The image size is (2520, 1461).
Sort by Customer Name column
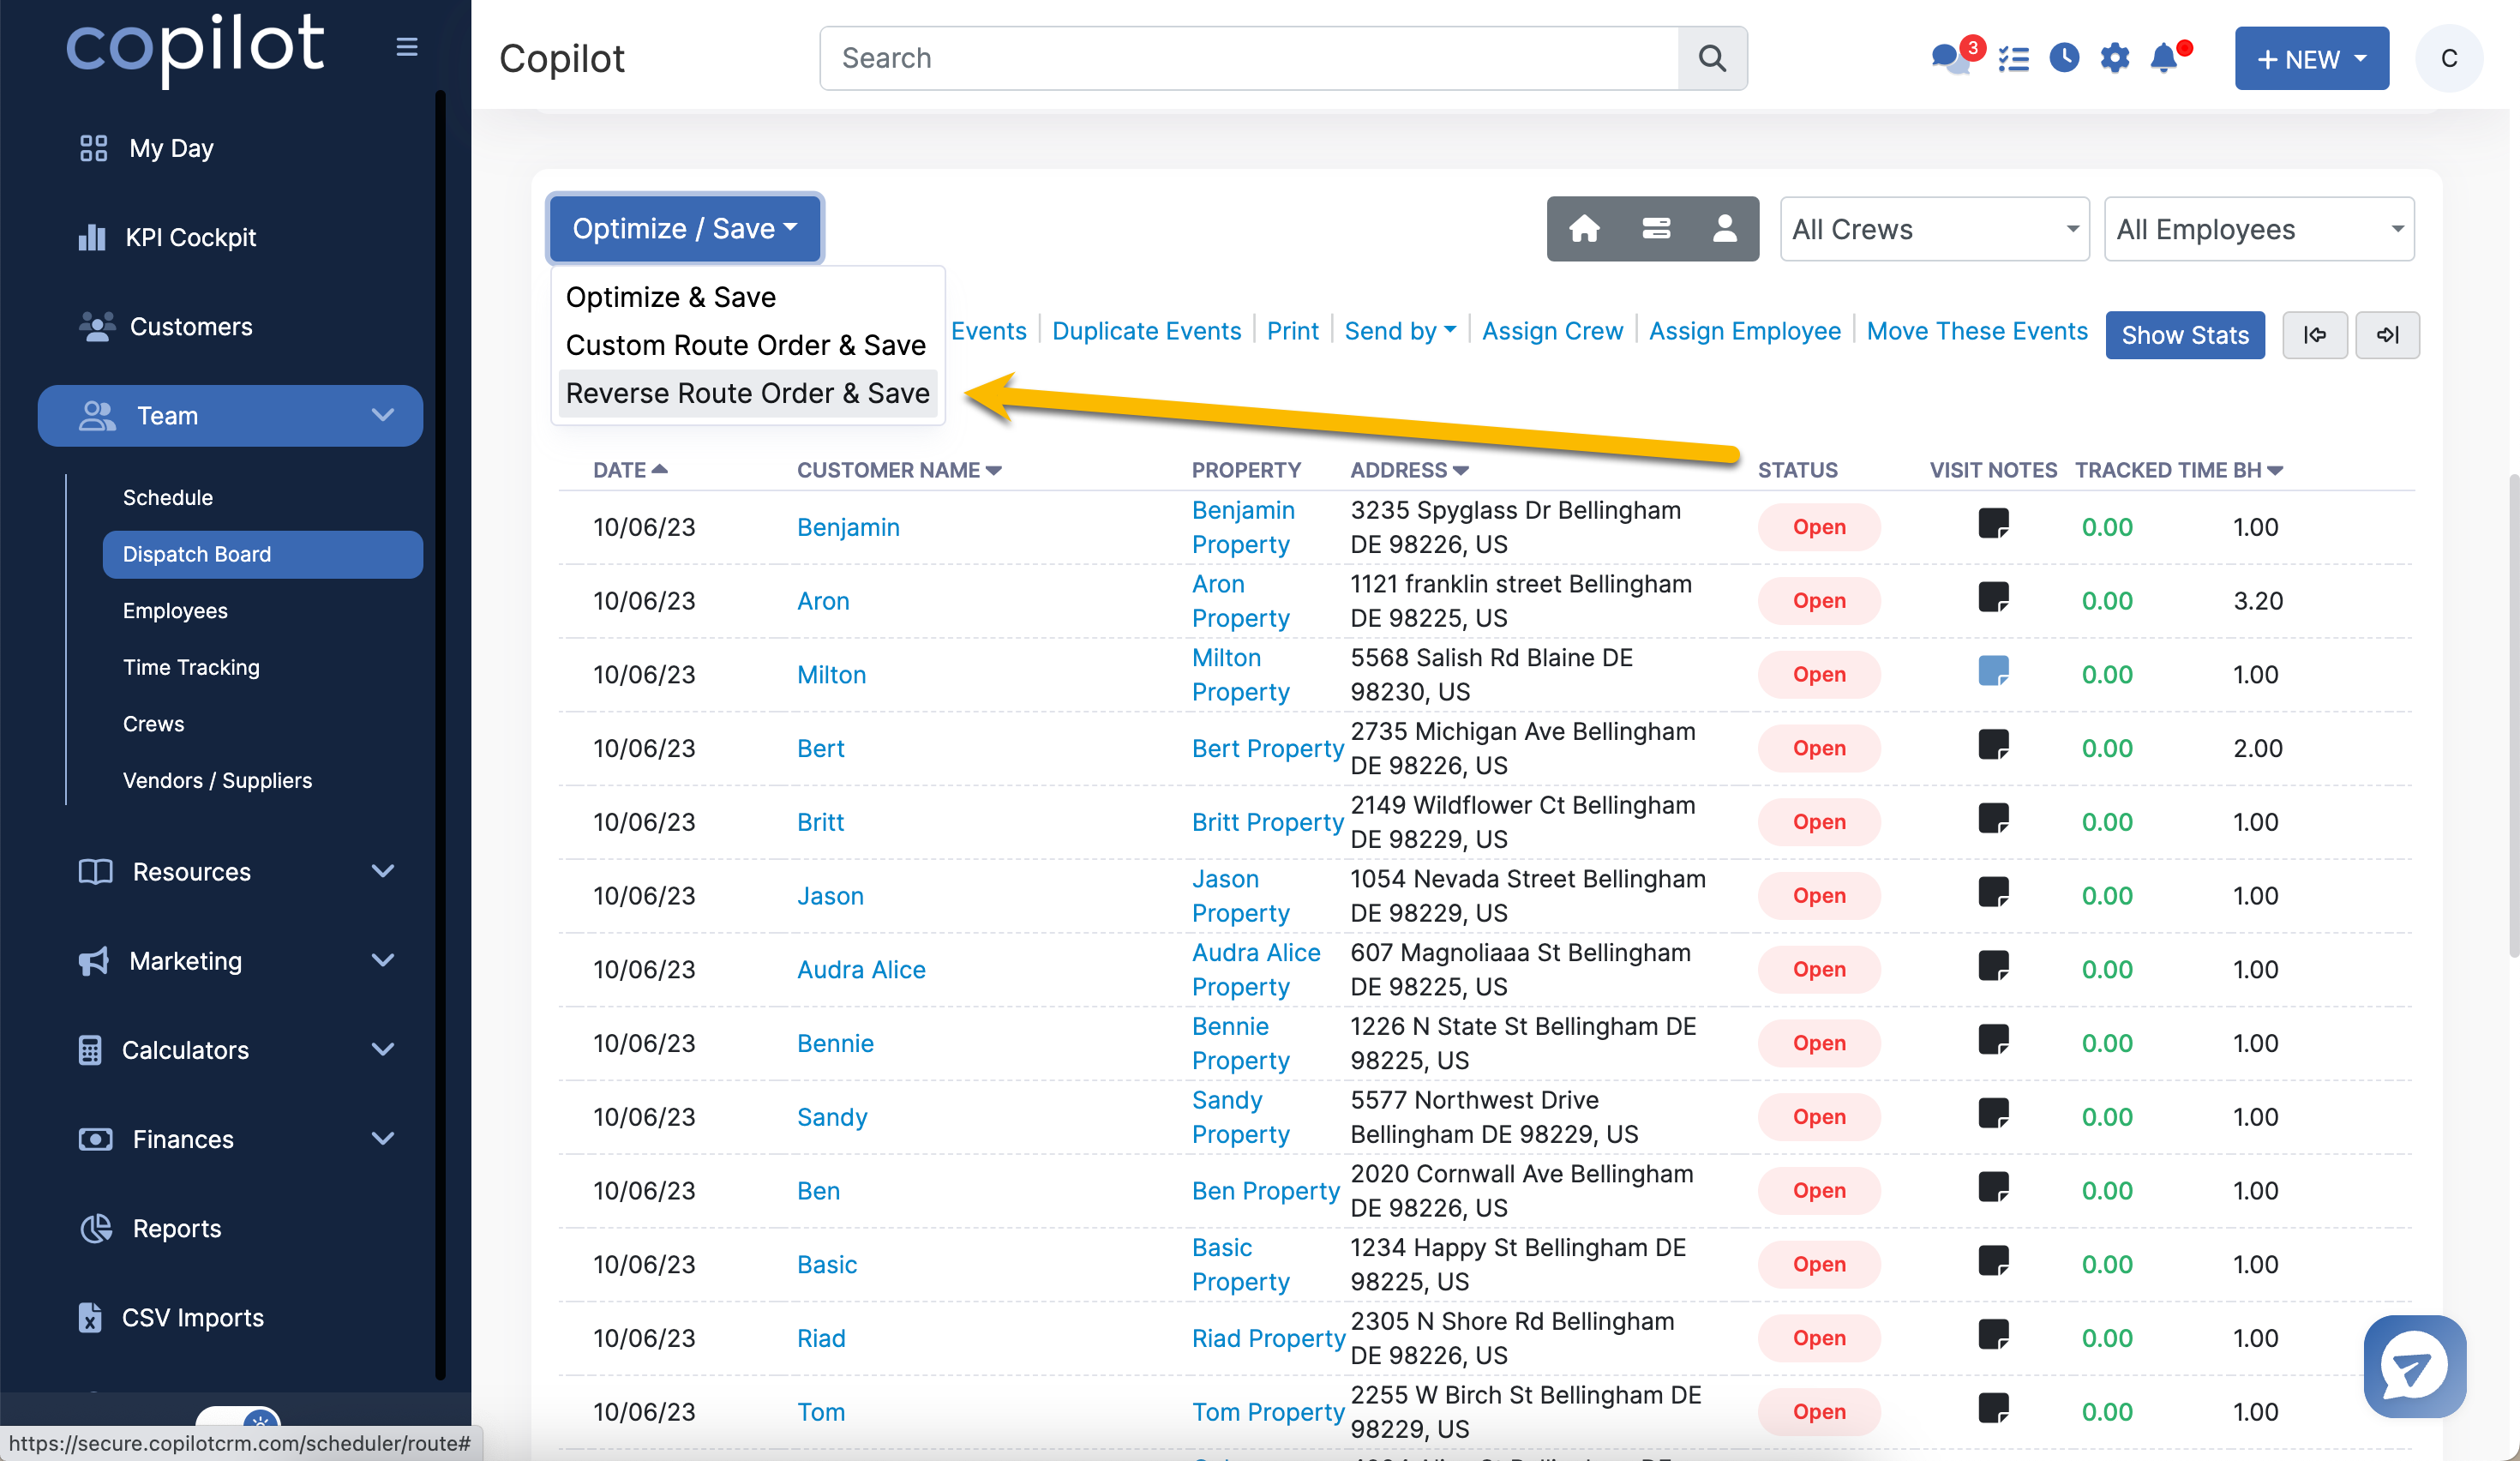898,470
